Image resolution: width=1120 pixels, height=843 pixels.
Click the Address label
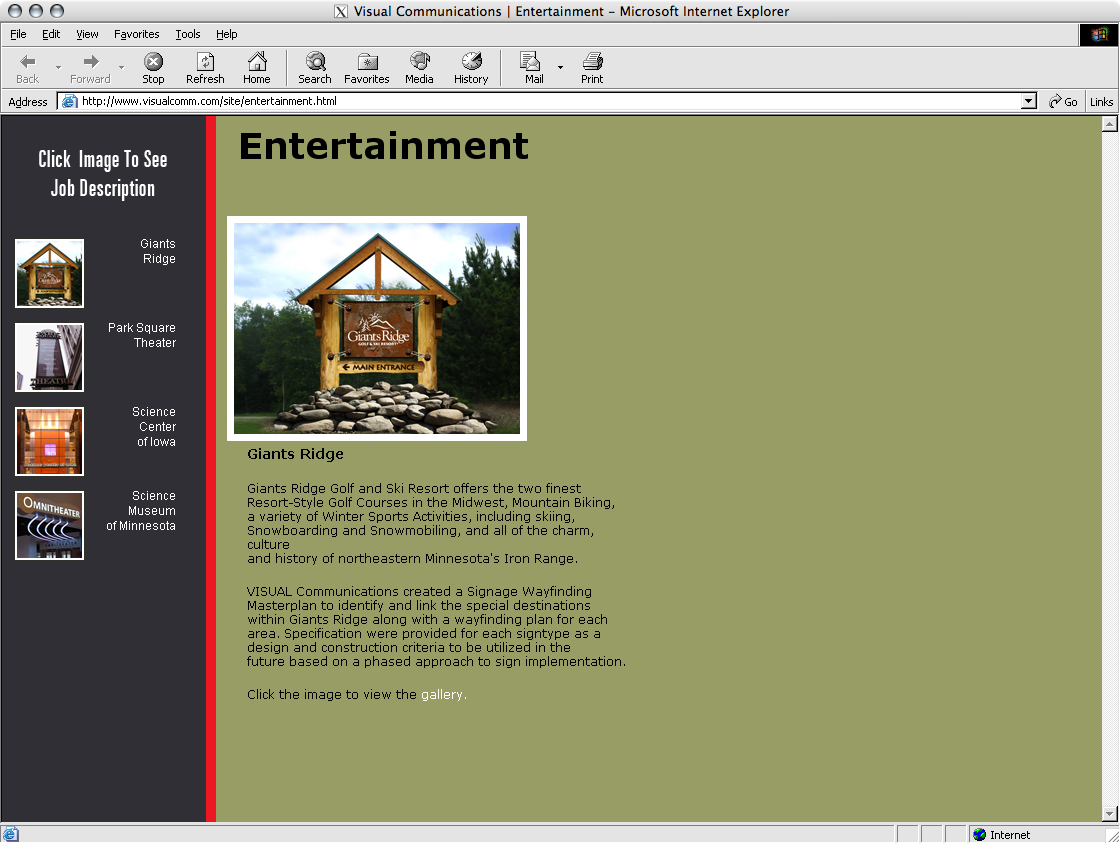pyautogui.click(x=28, y=102)
